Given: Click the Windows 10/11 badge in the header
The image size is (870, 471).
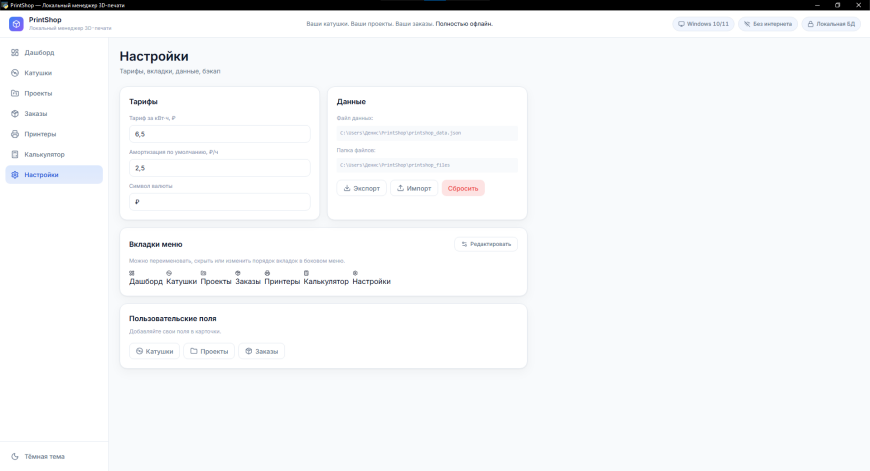Looking at the screenshot, I should tap(703, 24).
